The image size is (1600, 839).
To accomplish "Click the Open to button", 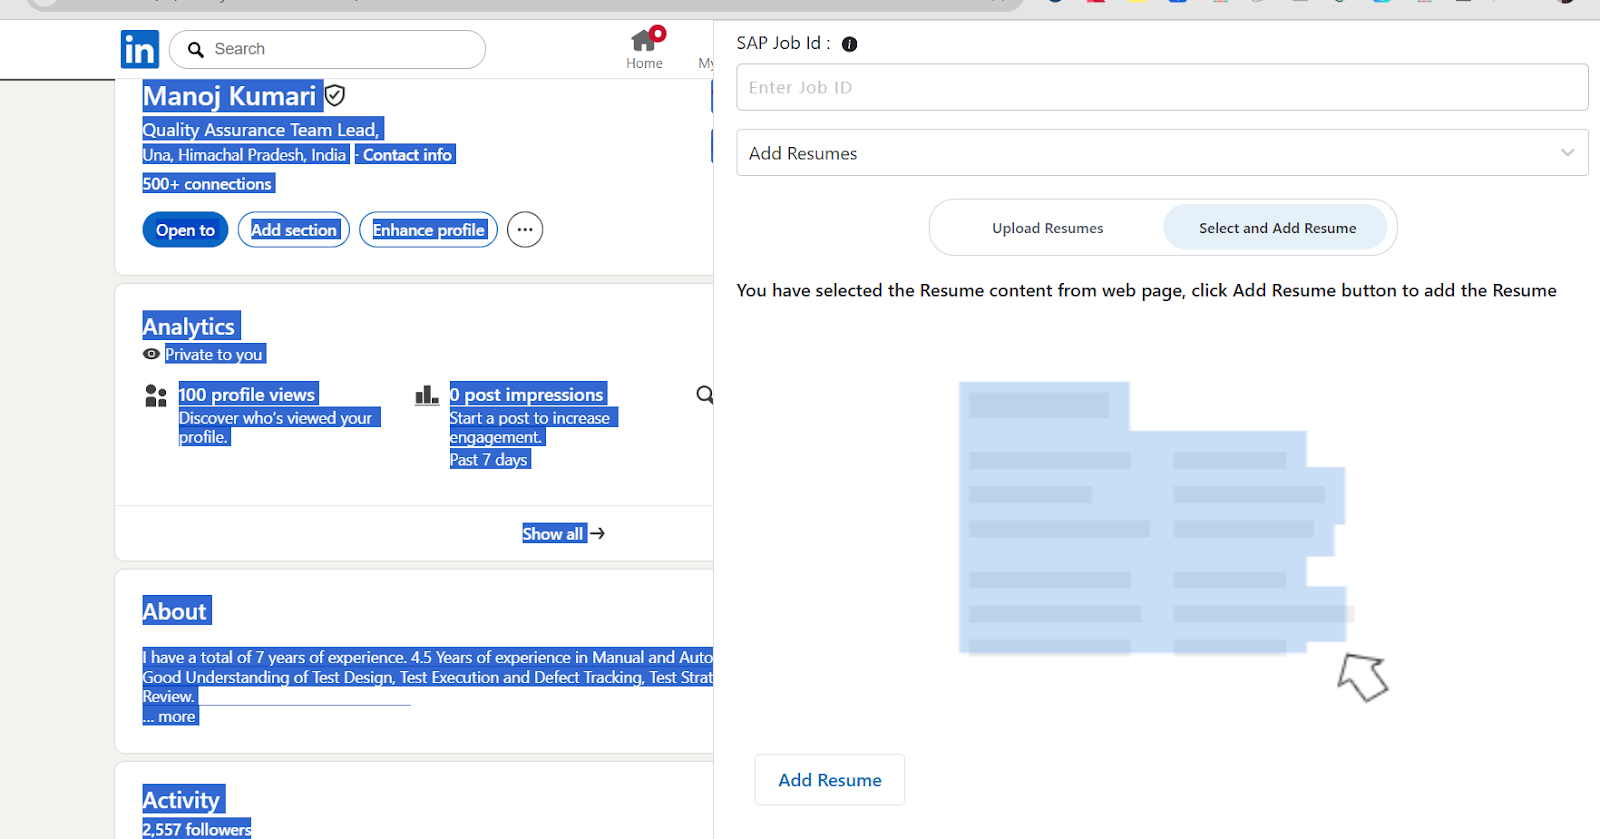I will 185,230.
